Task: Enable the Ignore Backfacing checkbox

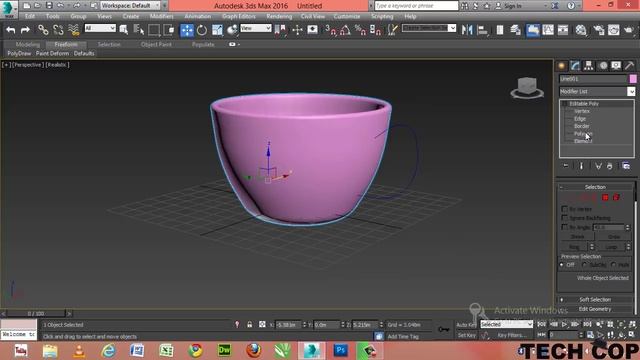Action: tap(565, 218)
